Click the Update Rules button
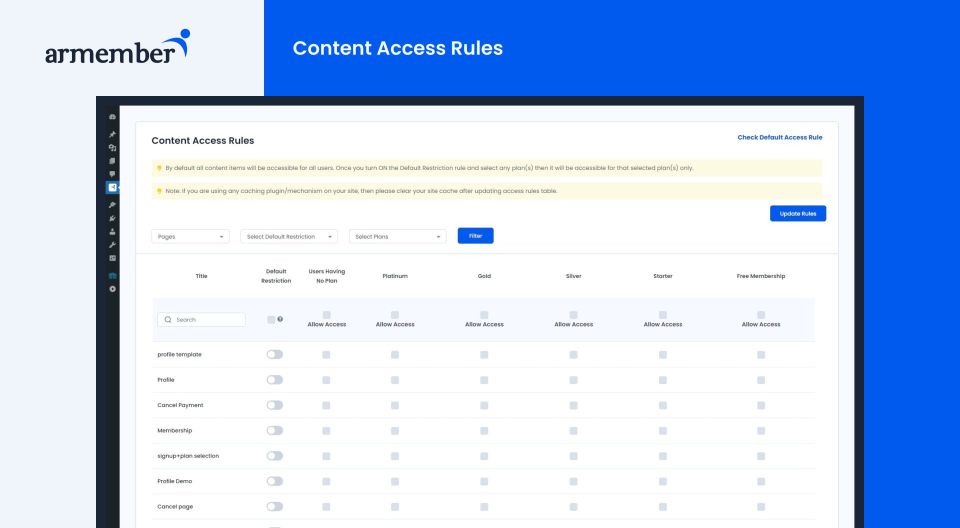The image size is (960, 528). [797, 213]
